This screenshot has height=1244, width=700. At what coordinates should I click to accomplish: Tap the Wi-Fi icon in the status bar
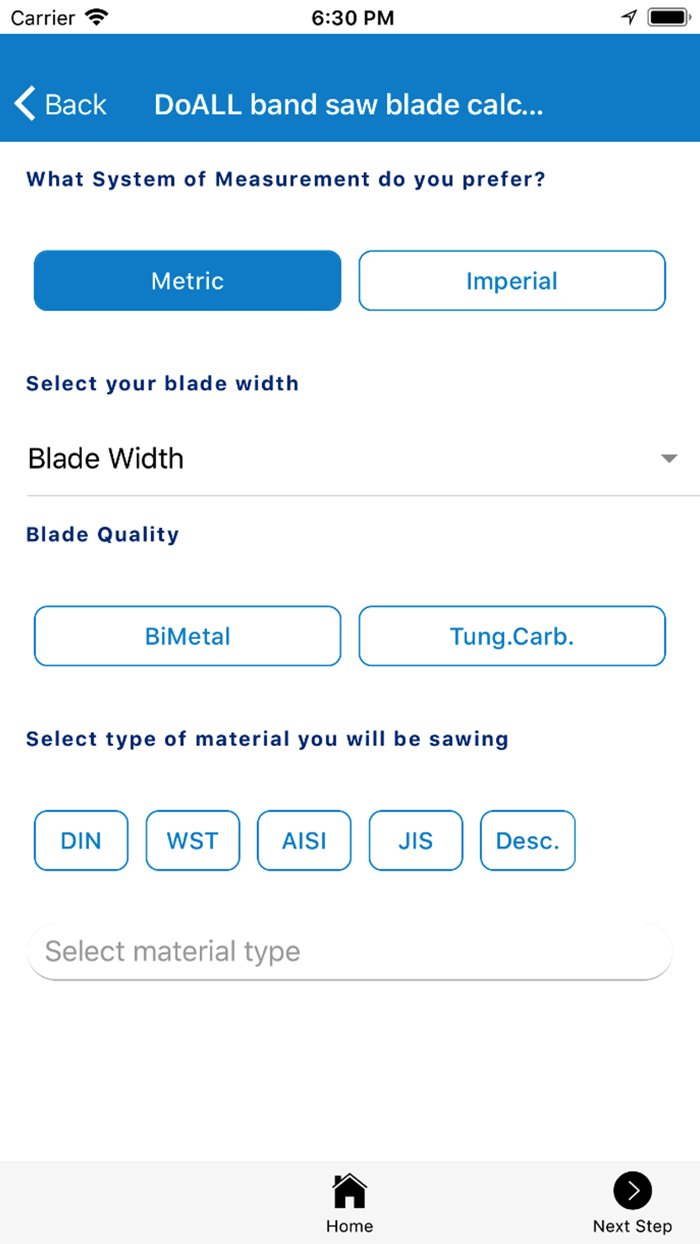coord(96,16)
